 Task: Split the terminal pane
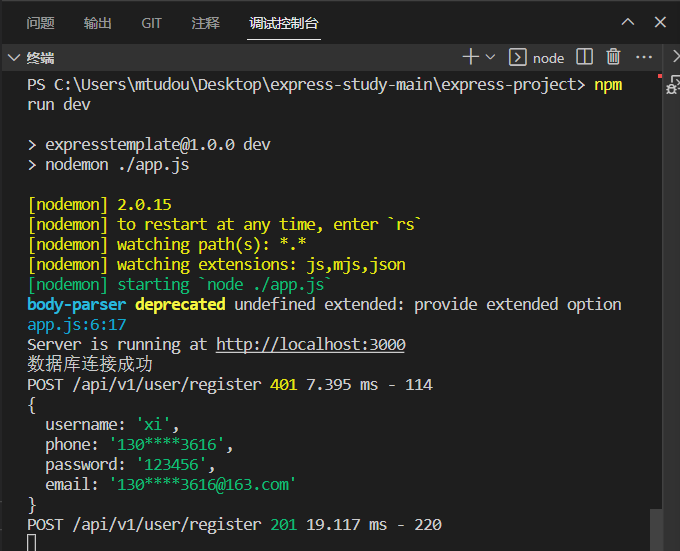(585, 57)
